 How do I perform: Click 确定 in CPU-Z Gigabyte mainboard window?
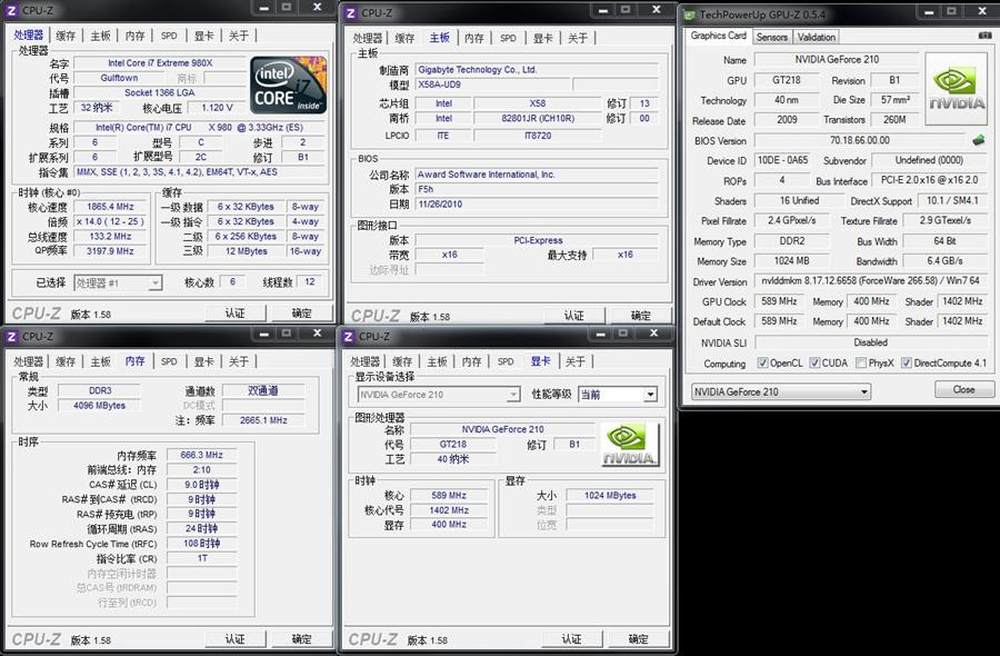[641, 316]
